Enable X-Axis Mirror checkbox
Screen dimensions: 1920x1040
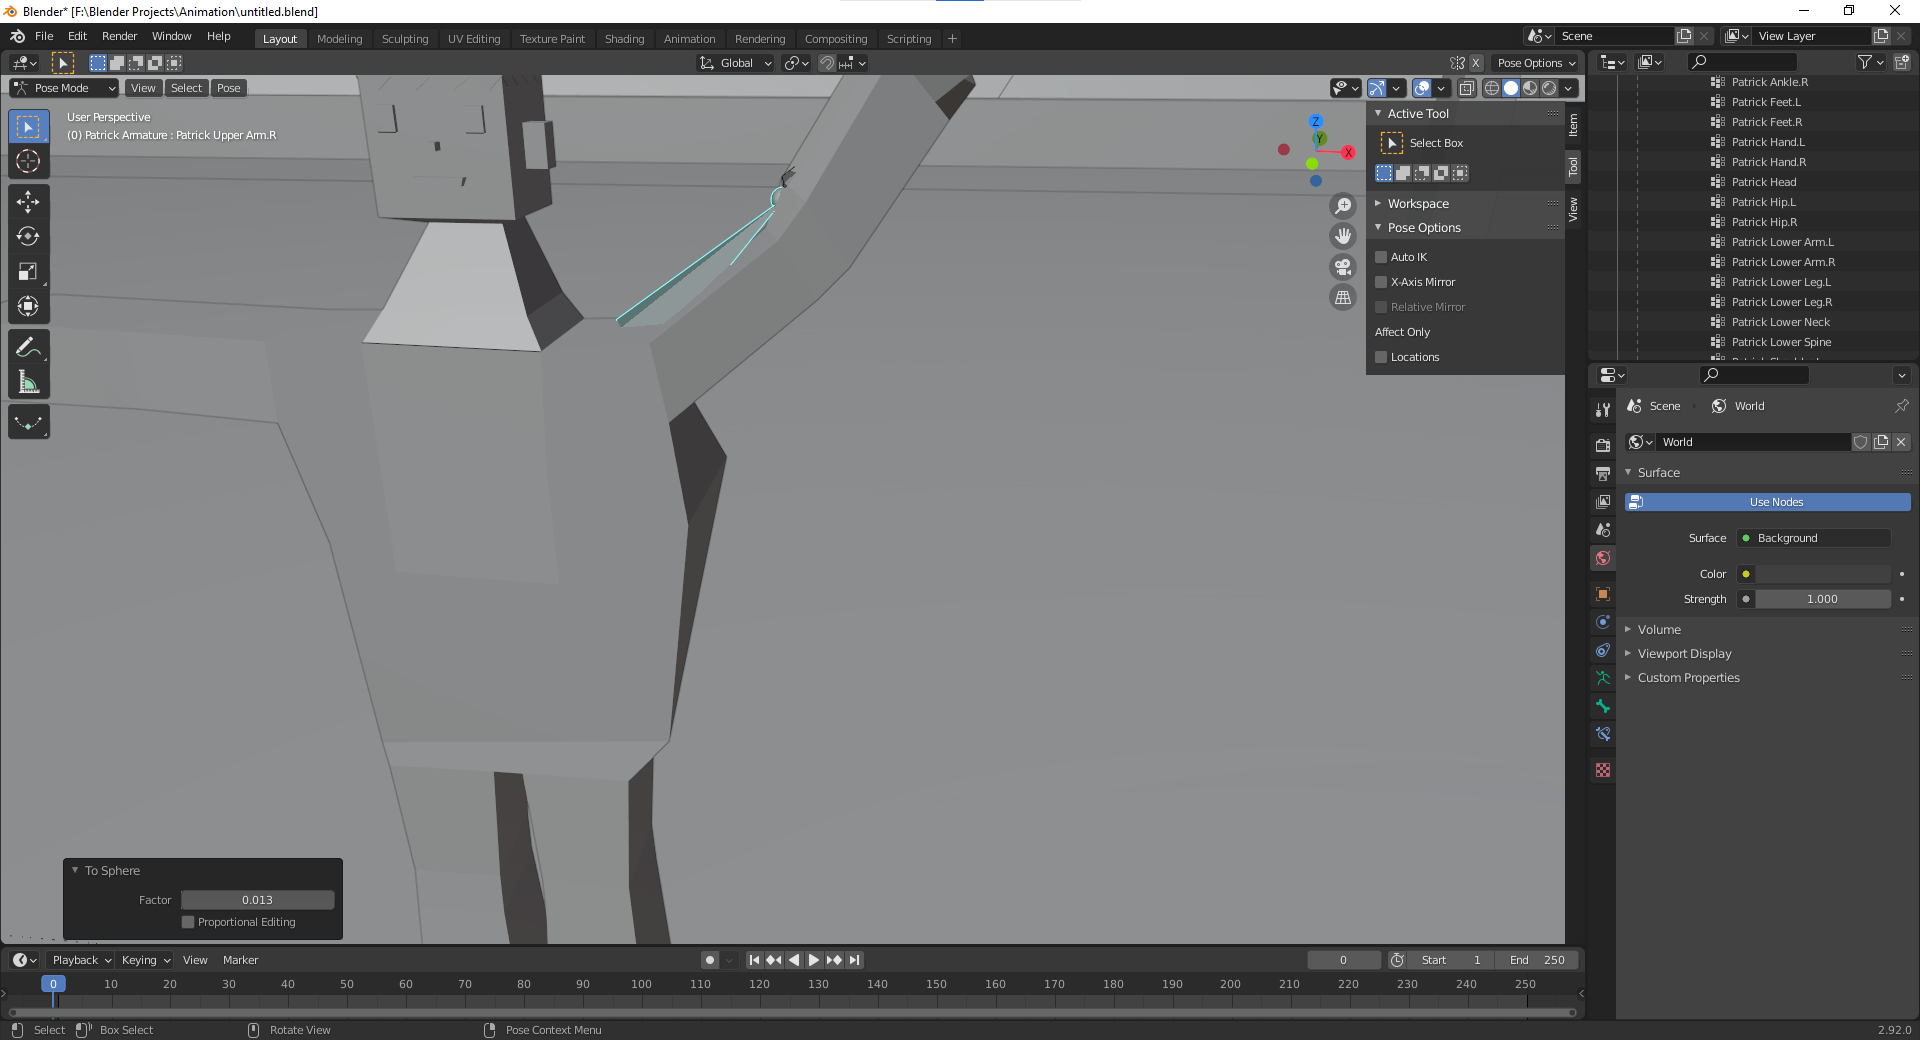(1381, 282)
